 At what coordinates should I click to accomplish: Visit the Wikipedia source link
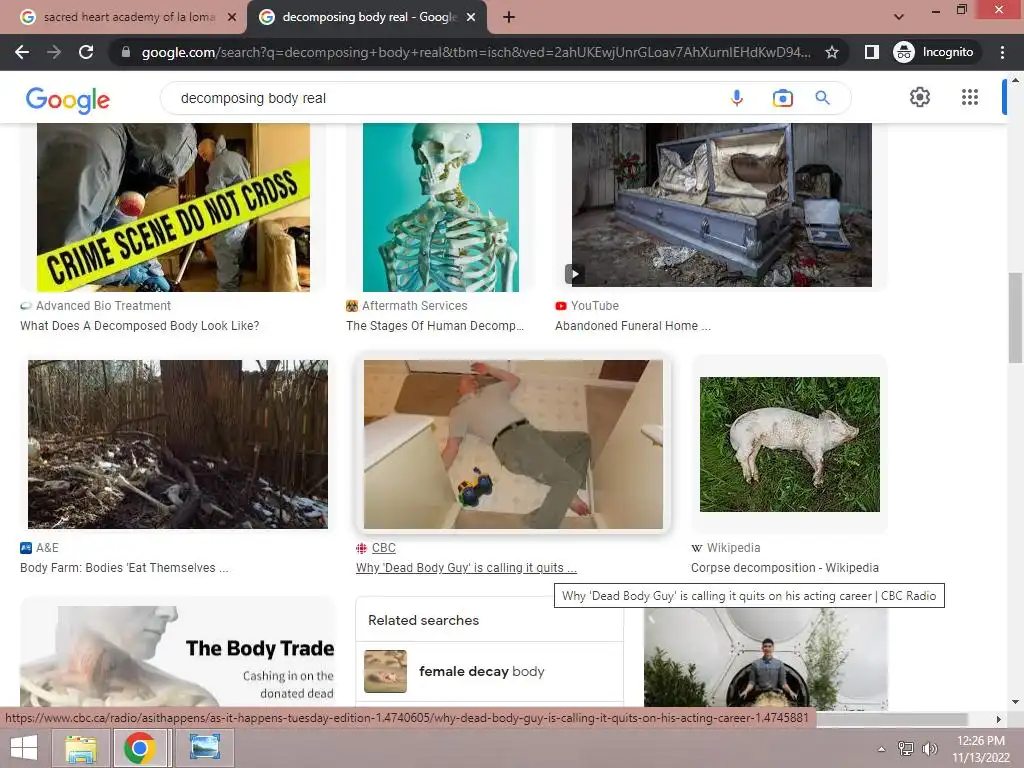[x=726, y=548]
